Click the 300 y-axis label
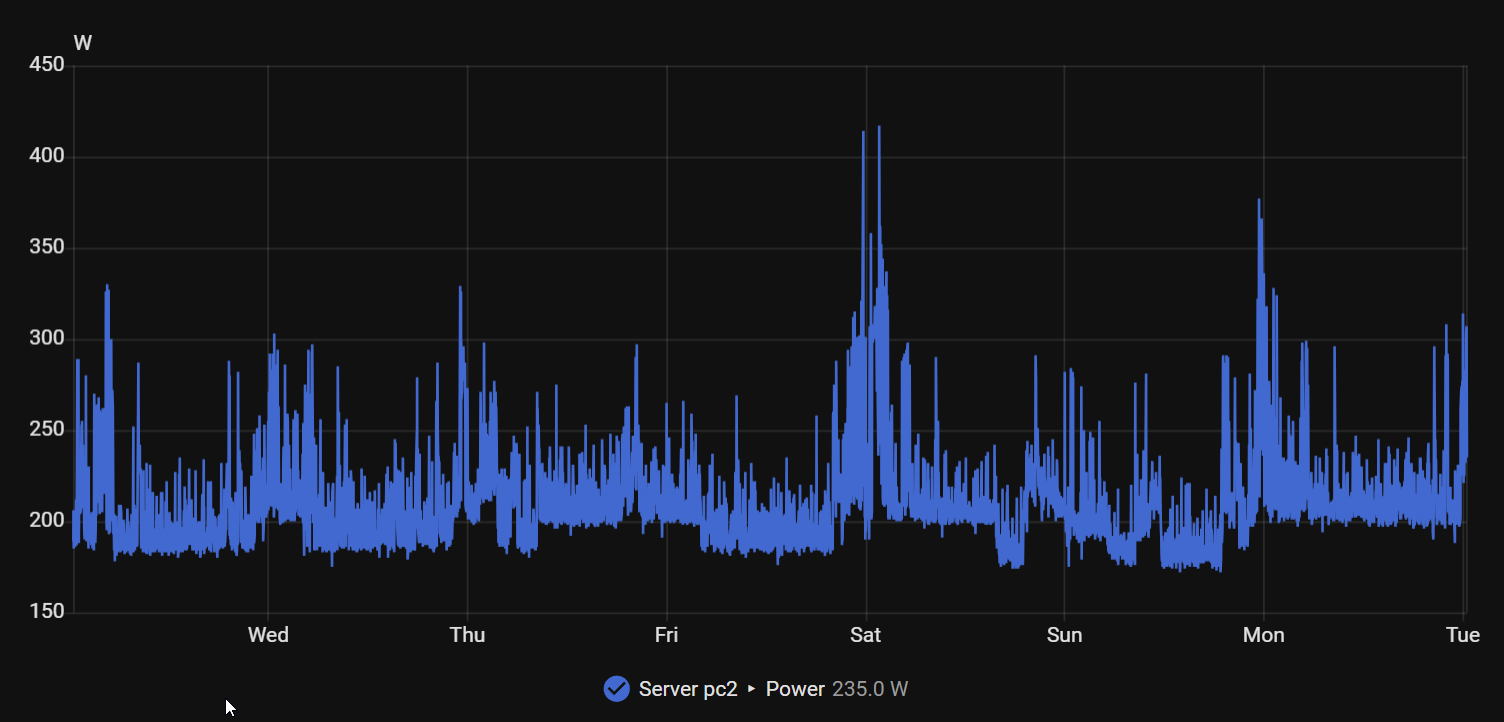 [48, 338]
